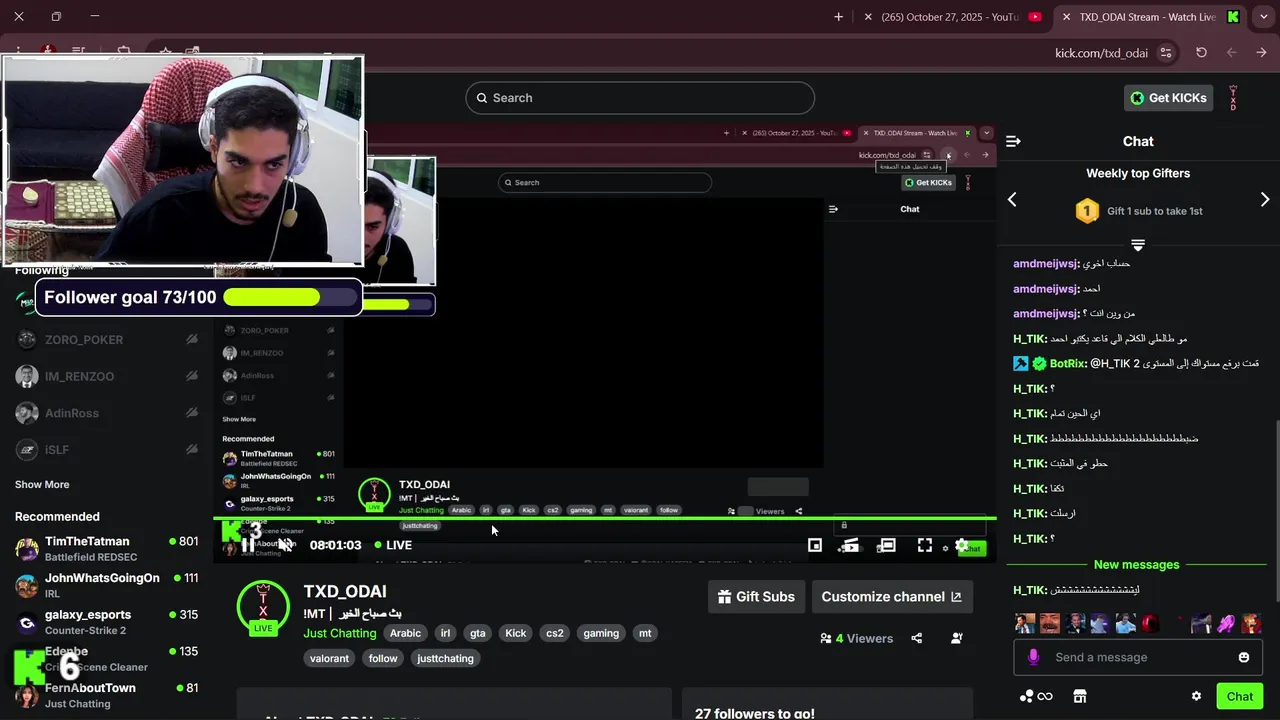Image resolution: width=1280 pixels, height=720 pixels.
Task: Click the Gift Subs button
Action: (x=756, y=597)
